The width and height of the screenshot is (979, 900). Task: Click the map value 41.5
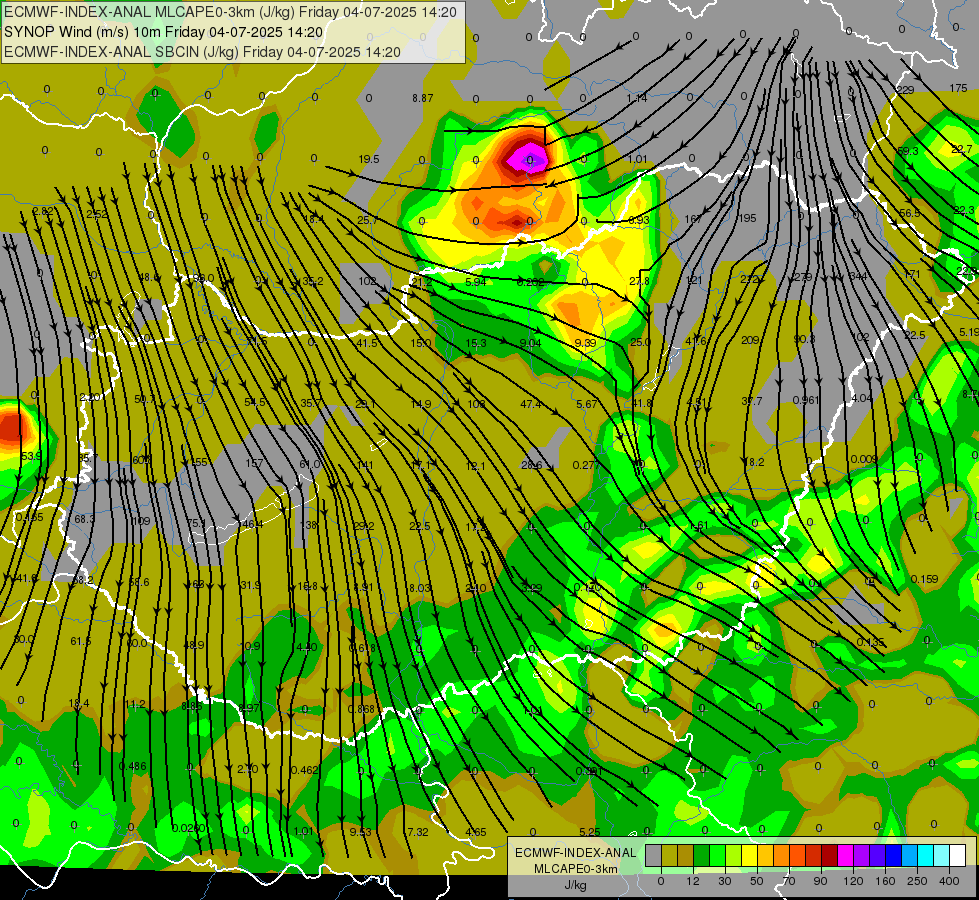367,343
